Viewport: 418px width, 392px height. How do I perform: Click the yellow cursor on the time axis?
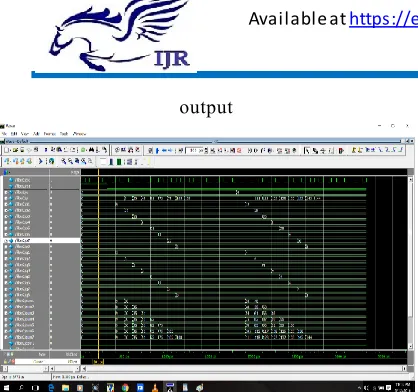pyautogui.click(x=98, y=361)
